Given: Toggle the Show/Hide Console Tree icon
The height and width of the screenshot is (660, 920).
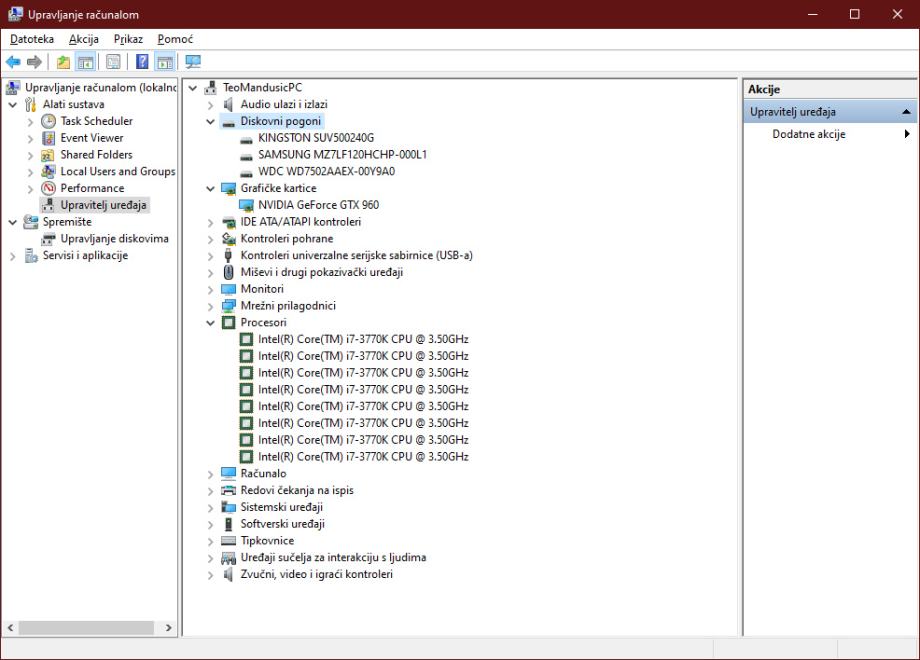Looking at the screenshot, I should pos(86,62).
